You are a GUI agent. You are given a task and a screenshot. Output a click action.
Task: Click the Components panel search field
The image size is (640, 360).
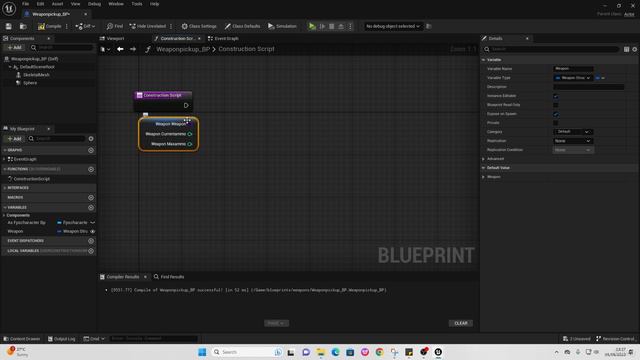[62, 48]
